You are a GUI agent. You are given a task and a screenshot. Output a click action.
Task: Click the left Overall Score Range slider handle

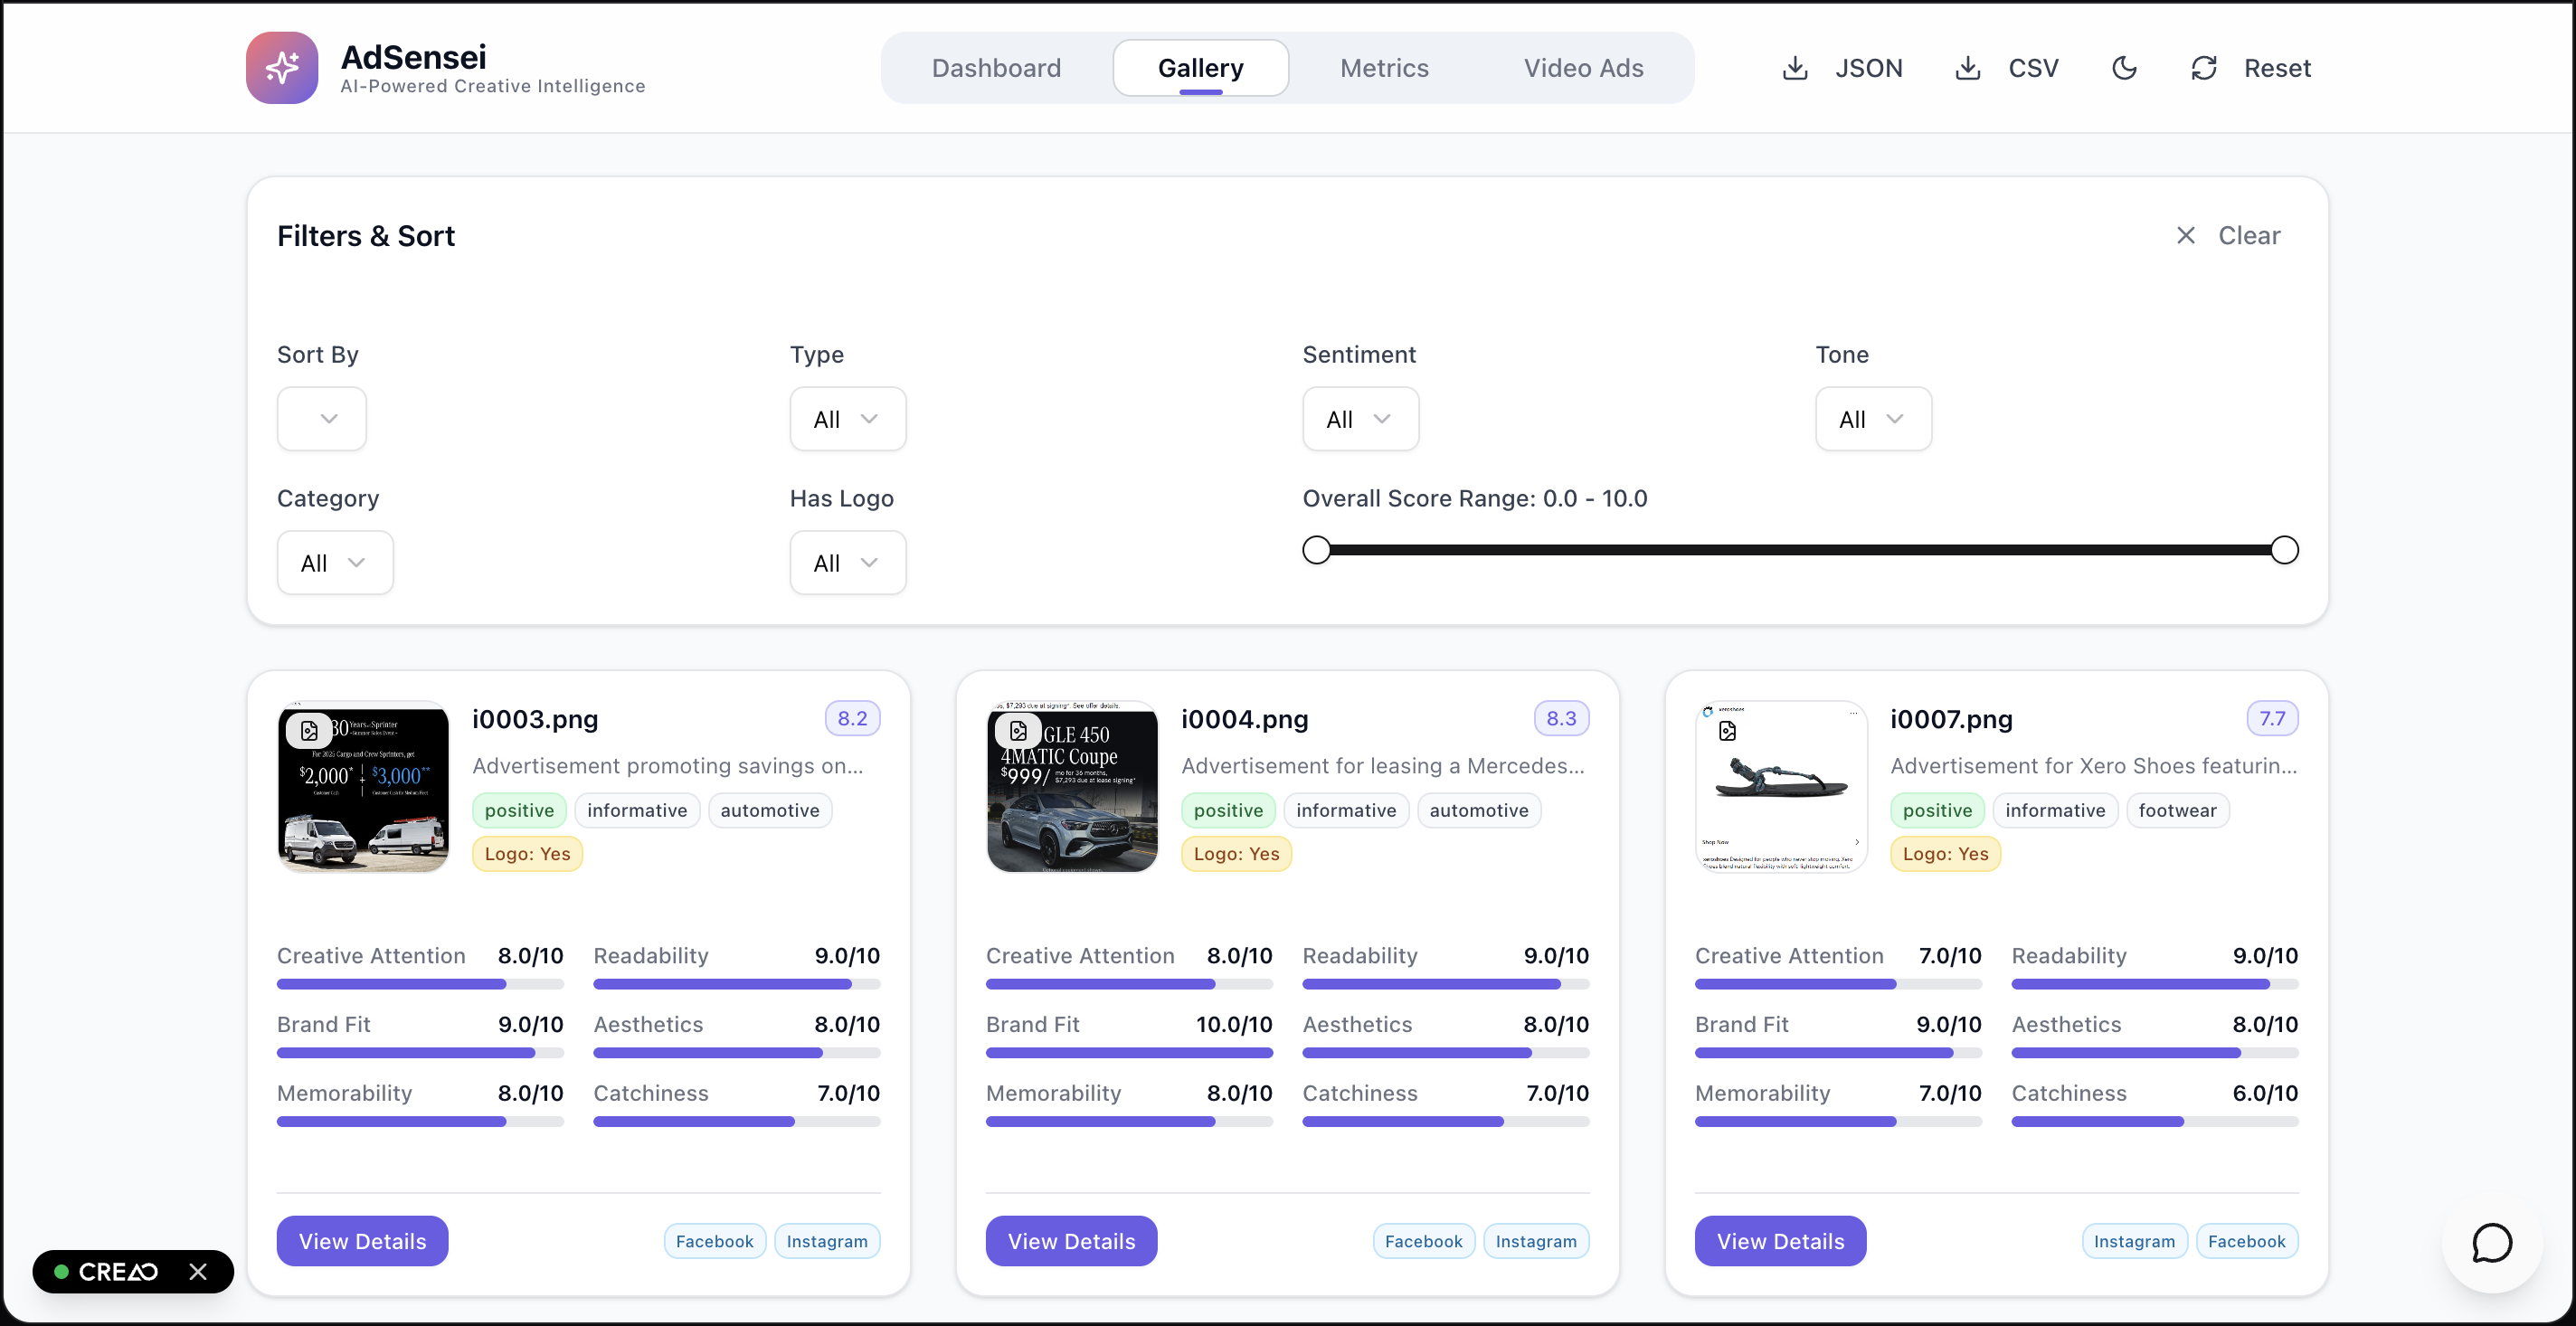click(1316, 550)
